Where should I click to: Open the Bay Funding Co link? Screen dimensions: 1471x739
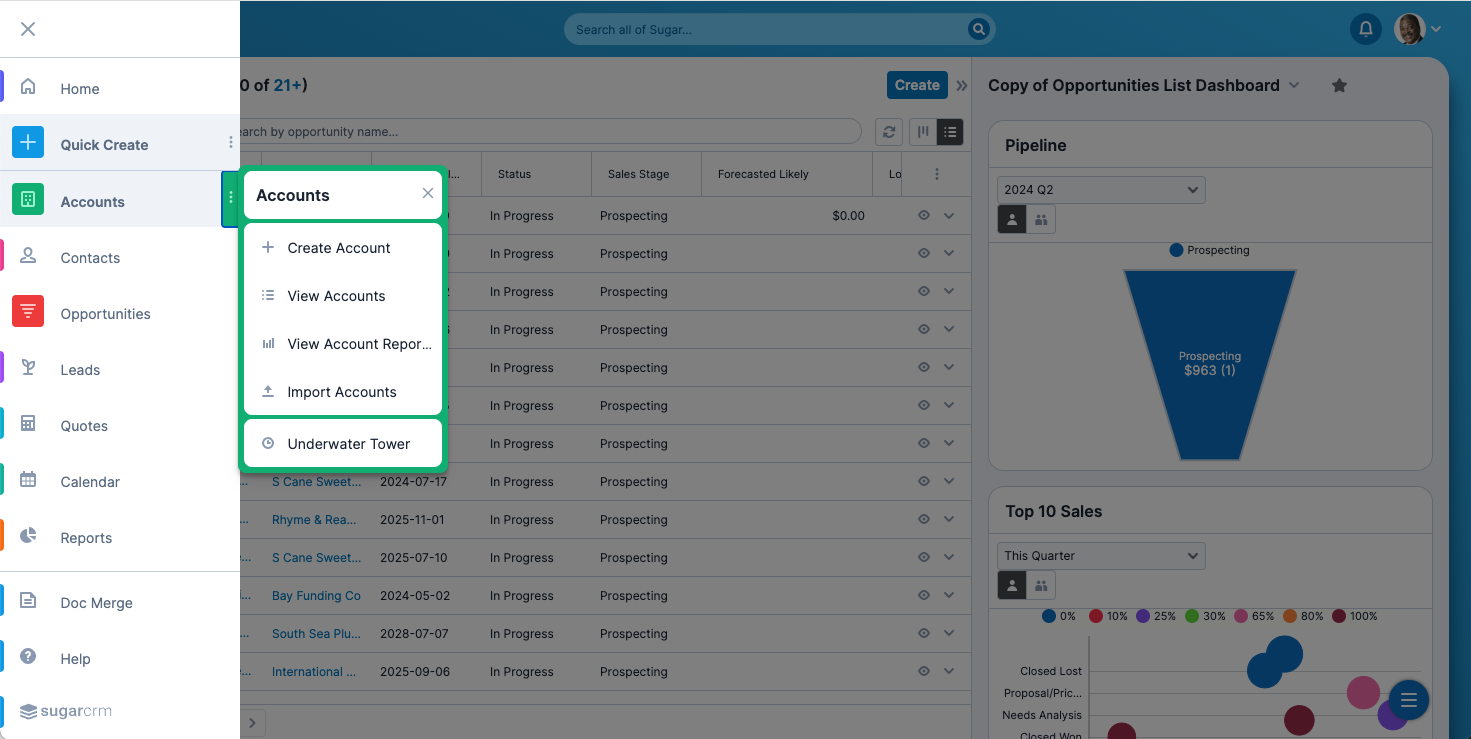316,596
